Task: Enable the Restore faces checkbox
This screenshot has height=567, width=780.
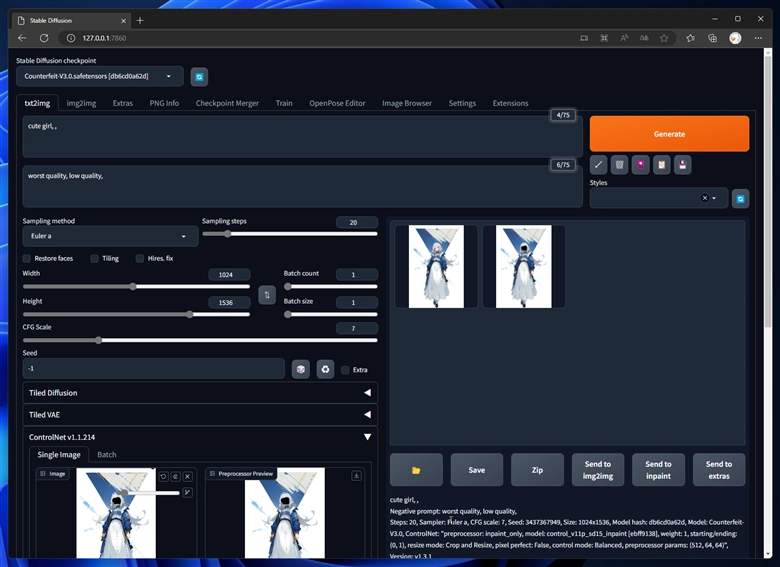Action: tap(28, 258)
